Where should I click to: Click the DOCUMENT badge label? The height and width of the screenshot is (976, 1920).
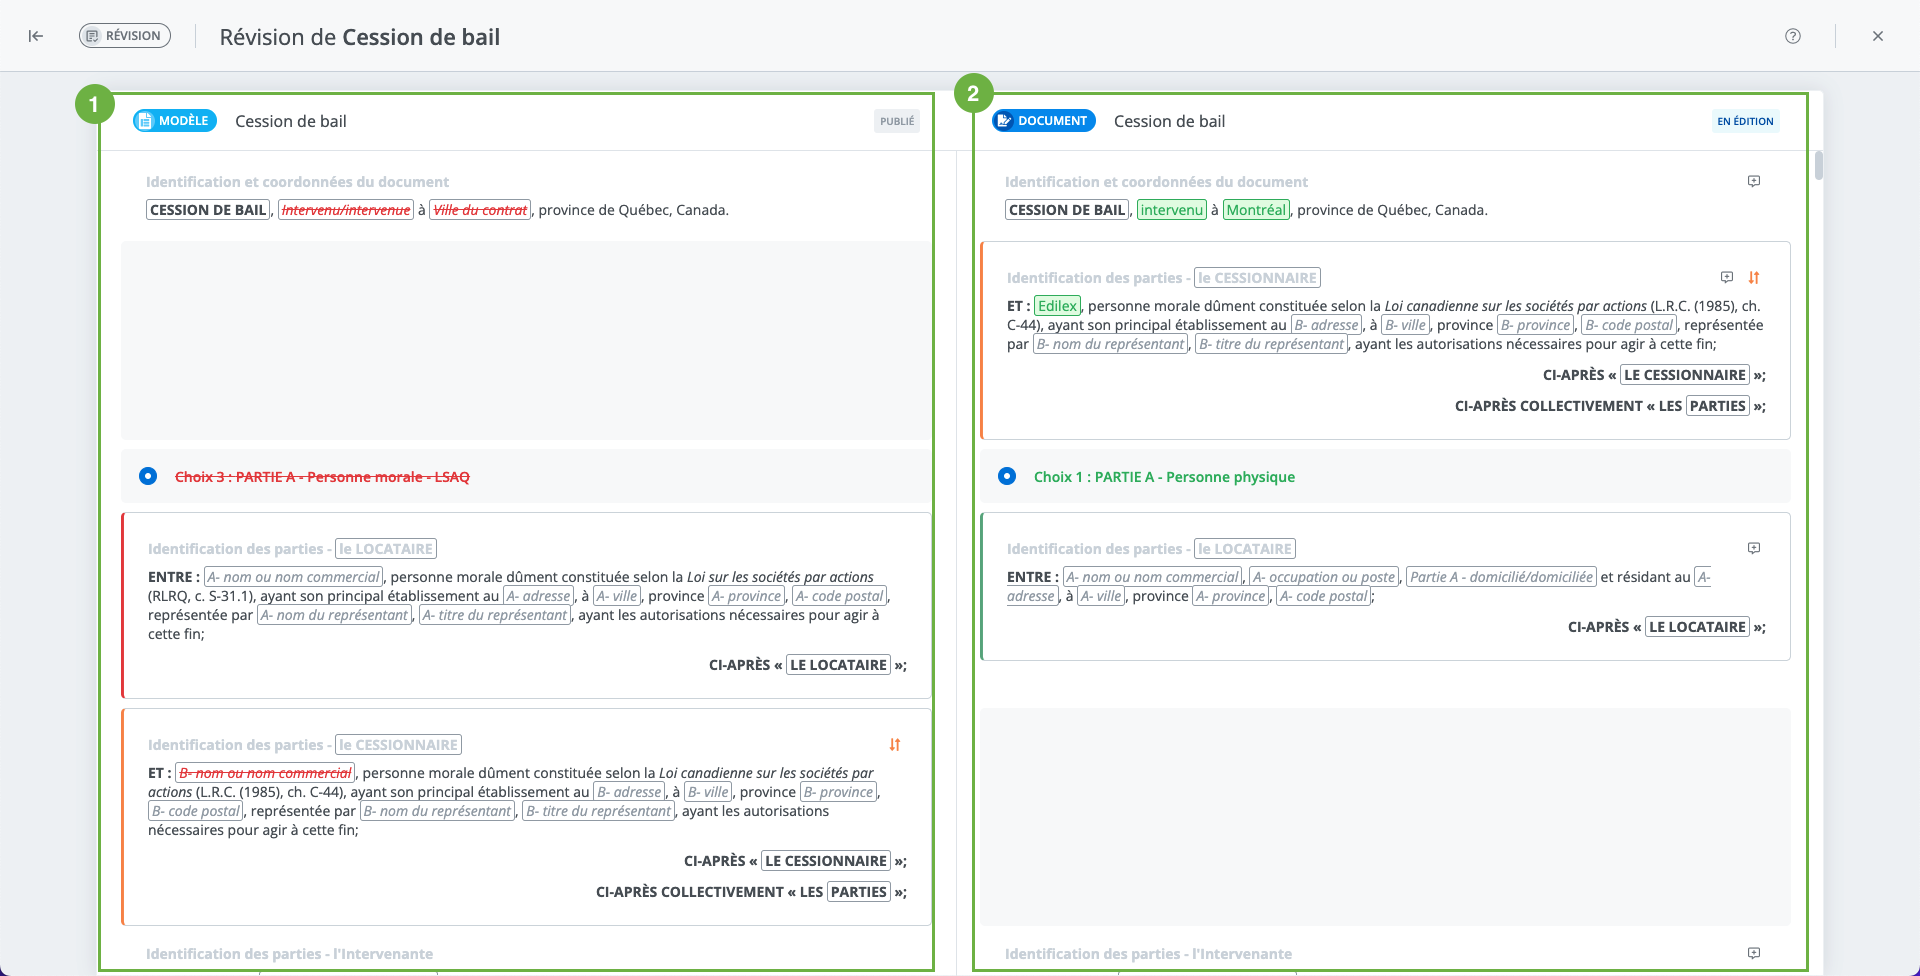1043,121
